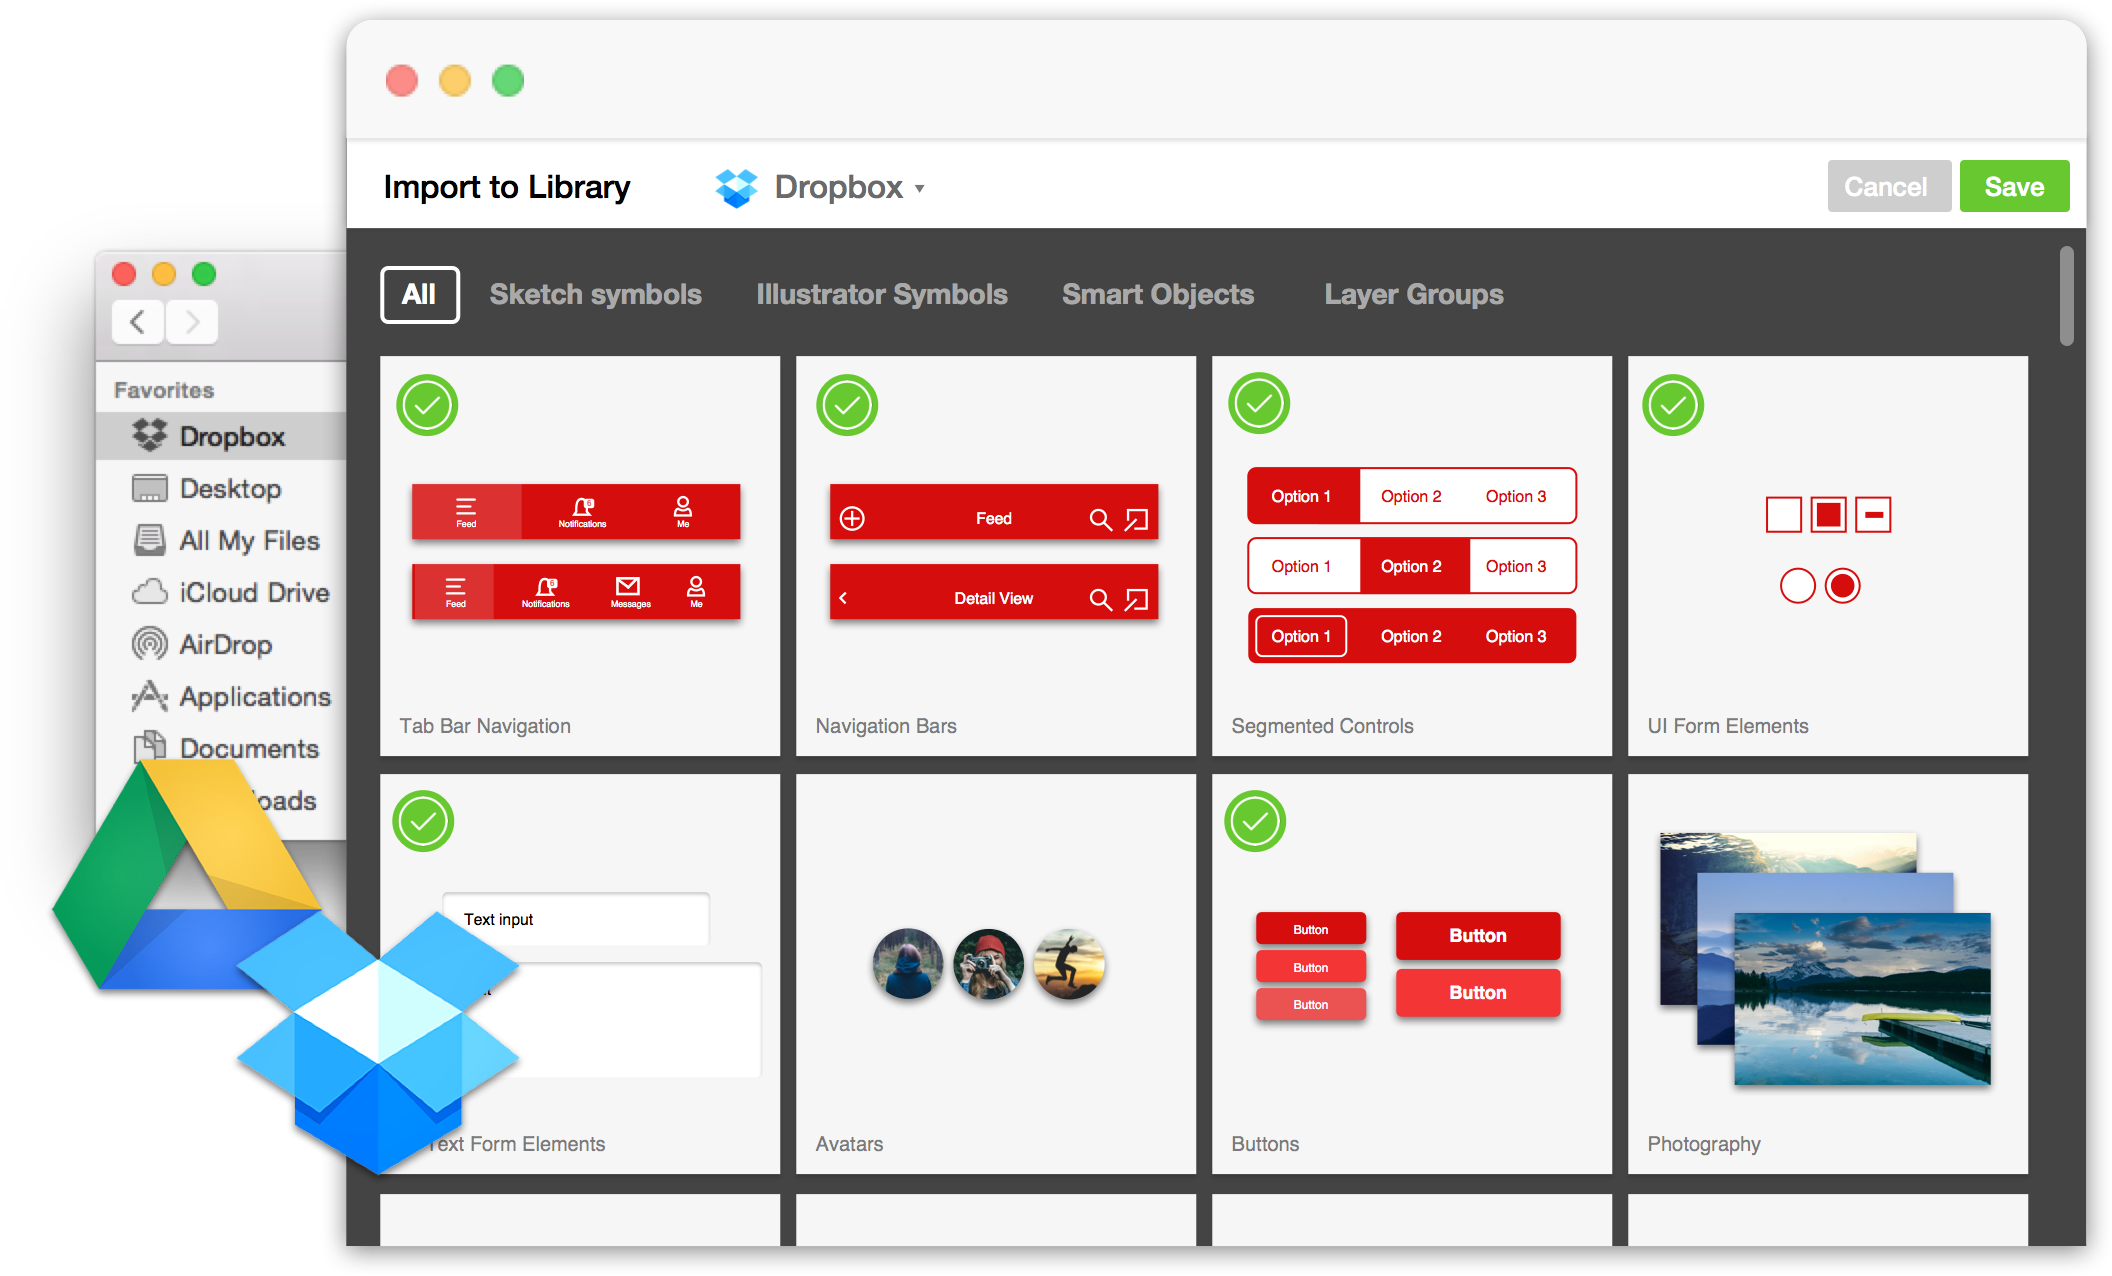Select All My Files in sidebar
Viewport: 2112px width, 1276px height.
click(x=248, y=540)
